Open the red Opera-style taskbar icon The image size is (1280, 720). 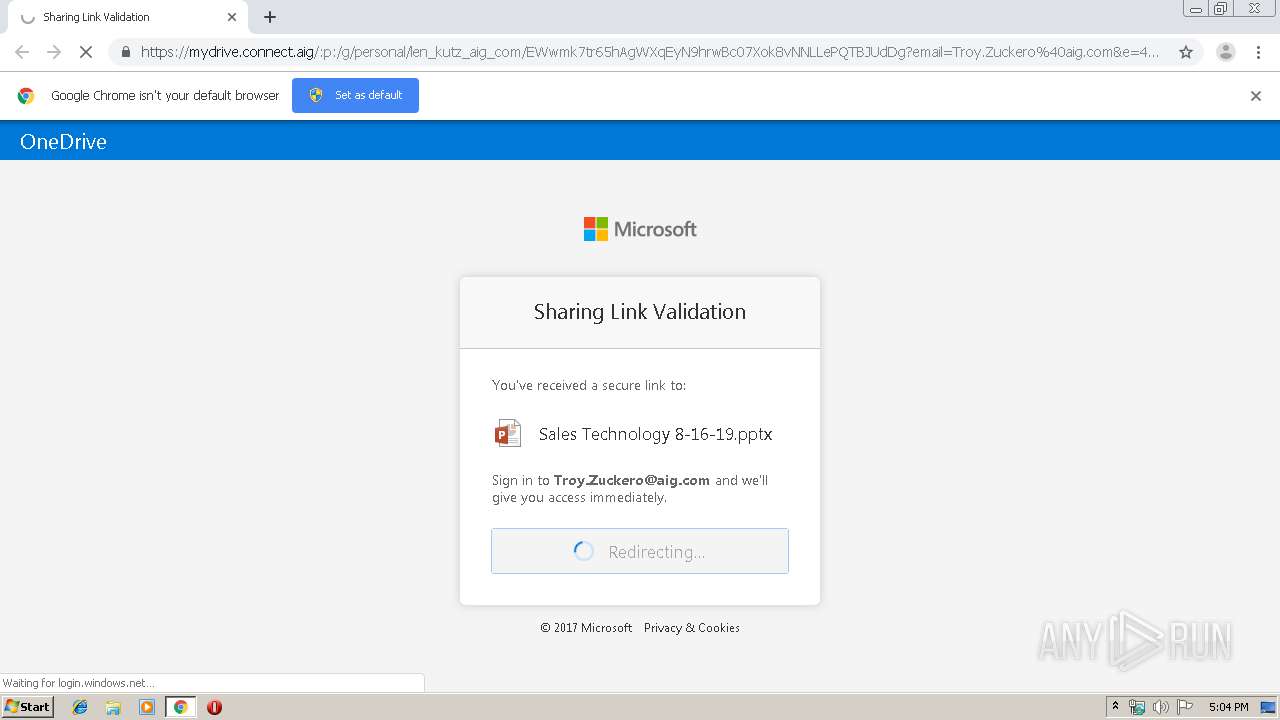(x=214, y=707)
